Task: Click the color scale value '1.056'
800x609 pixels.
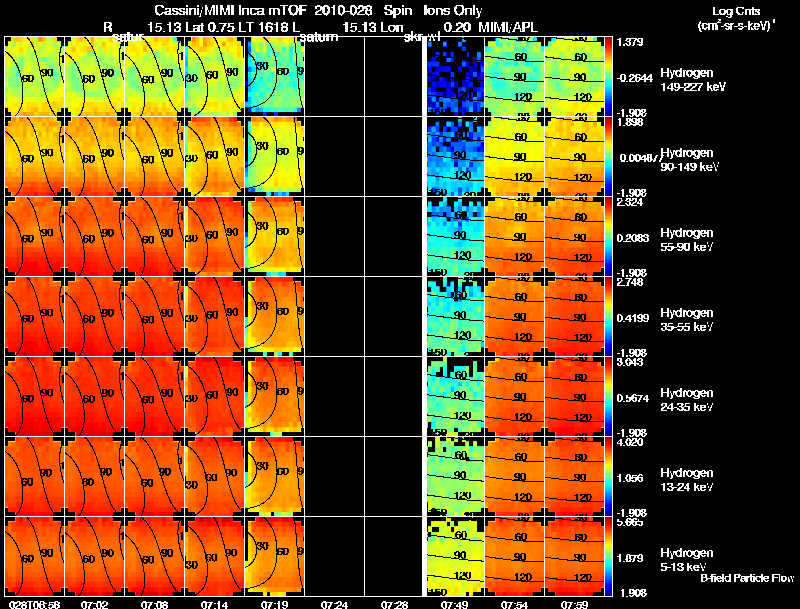Action: click(630, 478)
